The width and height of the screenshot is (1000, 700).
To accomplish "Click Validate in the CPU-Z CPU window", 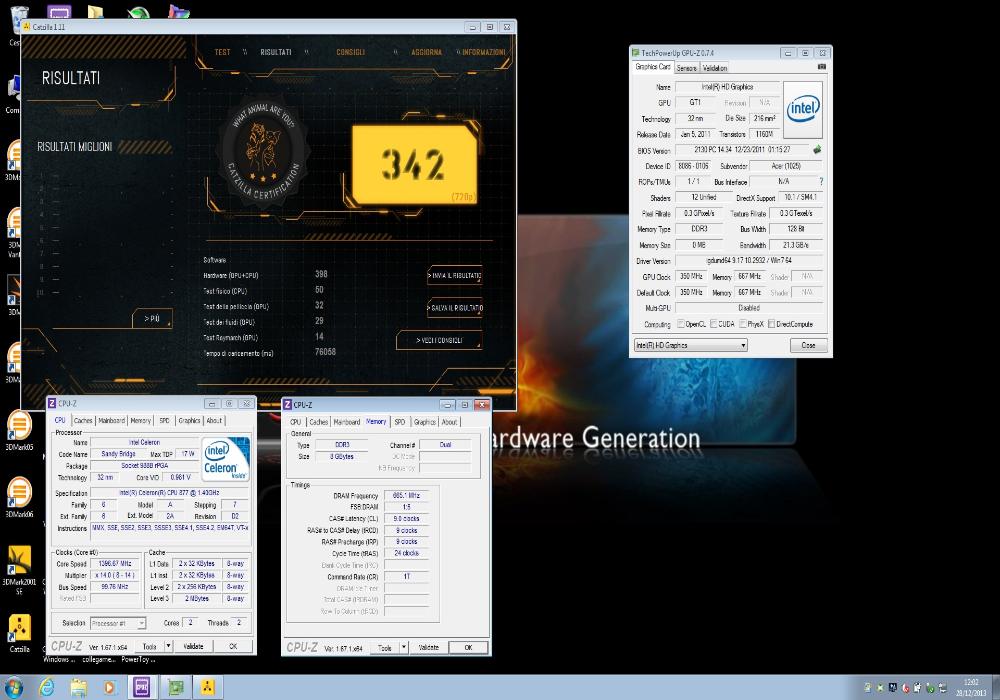I will coord(193,646).
